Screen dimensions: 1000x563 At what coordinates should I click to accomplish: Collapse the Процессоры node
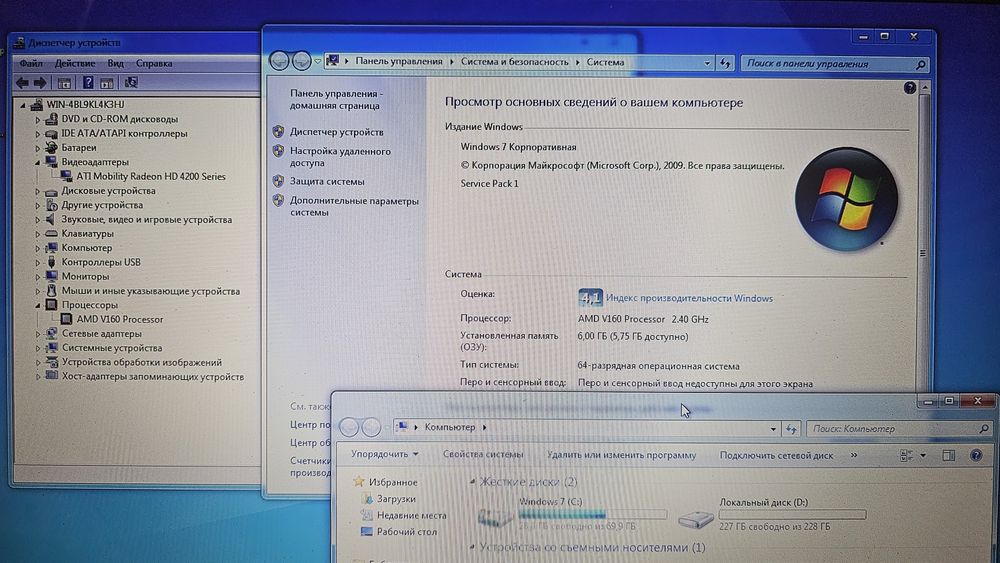pos(38,305)
